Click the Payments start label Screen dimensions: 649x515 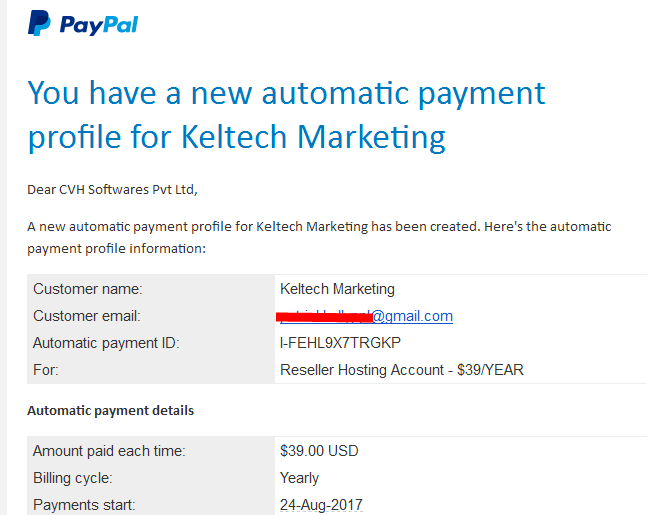pos(84,505)
